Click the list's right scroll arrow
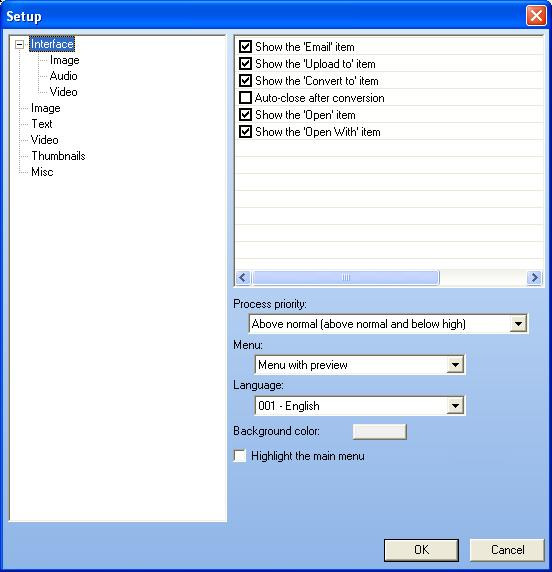Viewport: 552px width, 572px height. pyautogui.click(x=534, y=278)
